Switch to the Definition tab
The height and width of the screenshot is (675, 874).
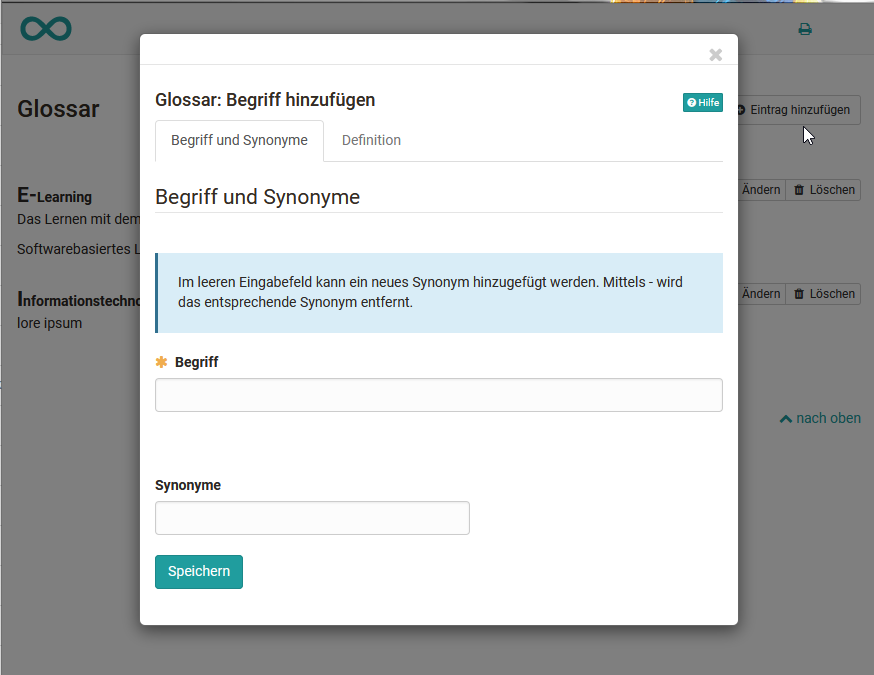coord(371,140)
